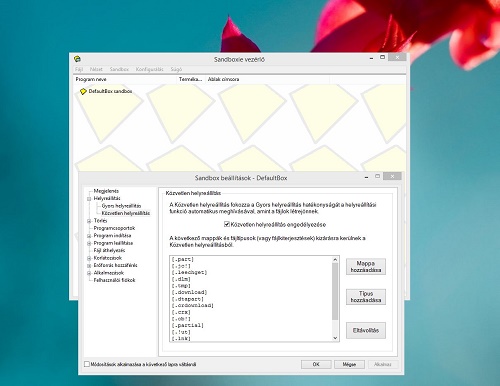Image resolution: width=500 pixels, height=386 pixels.
Task: Select the [.crdownload] entry in exclusion list
Action: click(x=192, y=305)
